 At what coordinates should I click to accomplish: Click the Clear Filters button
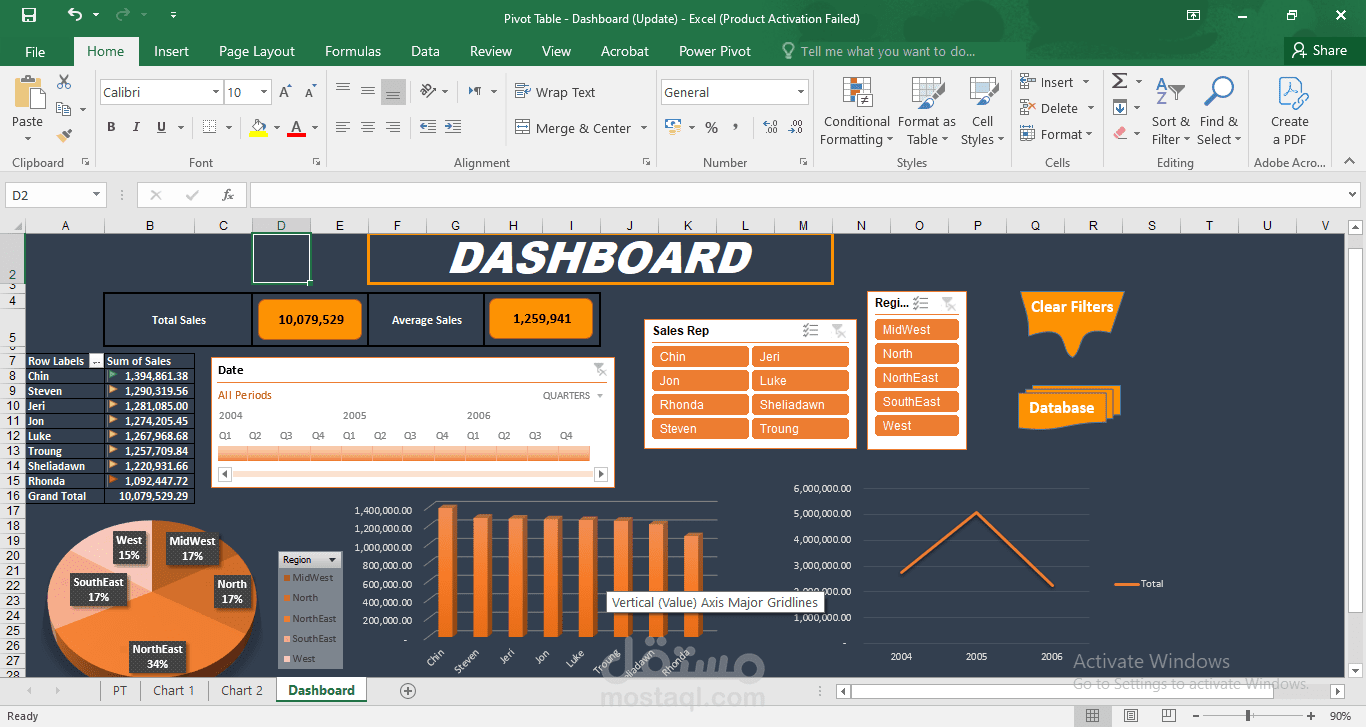pos(1071,308)
